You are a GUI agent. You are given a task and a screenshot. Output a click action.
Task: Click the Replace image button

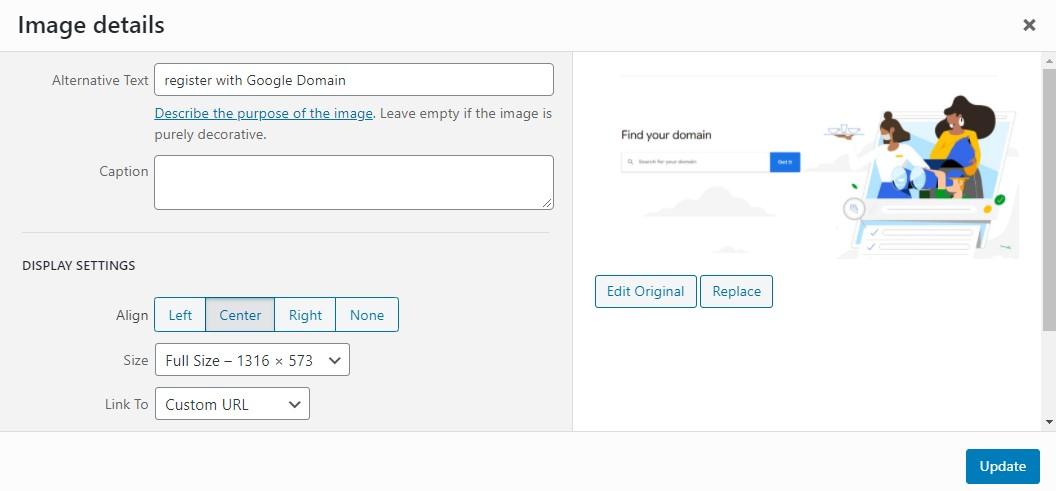pos(736,291)
